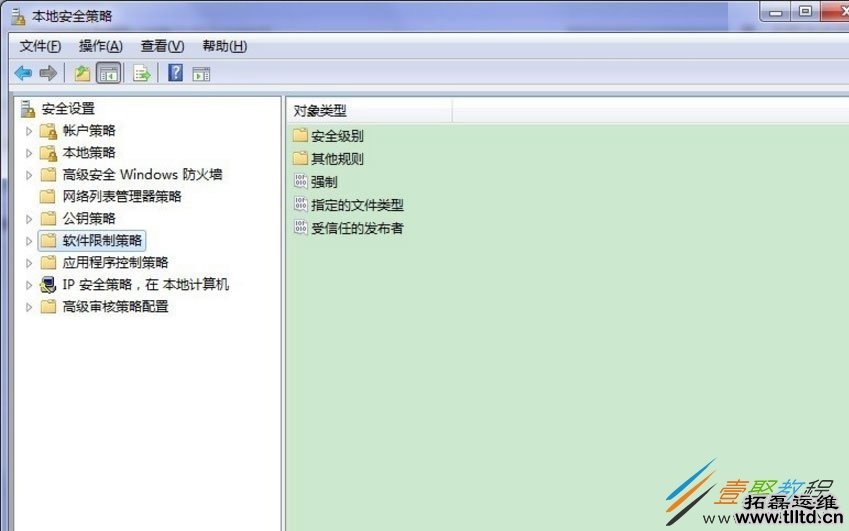
Task: Select the 安全设置 root label
Action: point(68,109)
